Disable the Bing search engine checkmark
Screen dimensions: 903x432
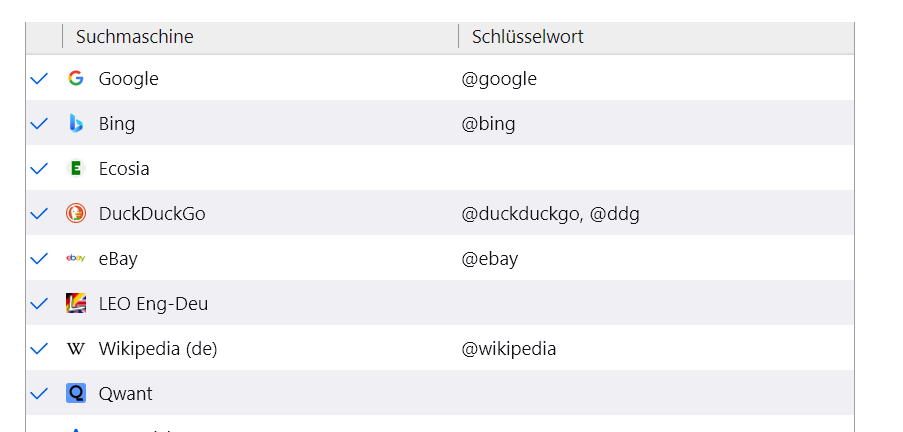click(x=40, y=123)
